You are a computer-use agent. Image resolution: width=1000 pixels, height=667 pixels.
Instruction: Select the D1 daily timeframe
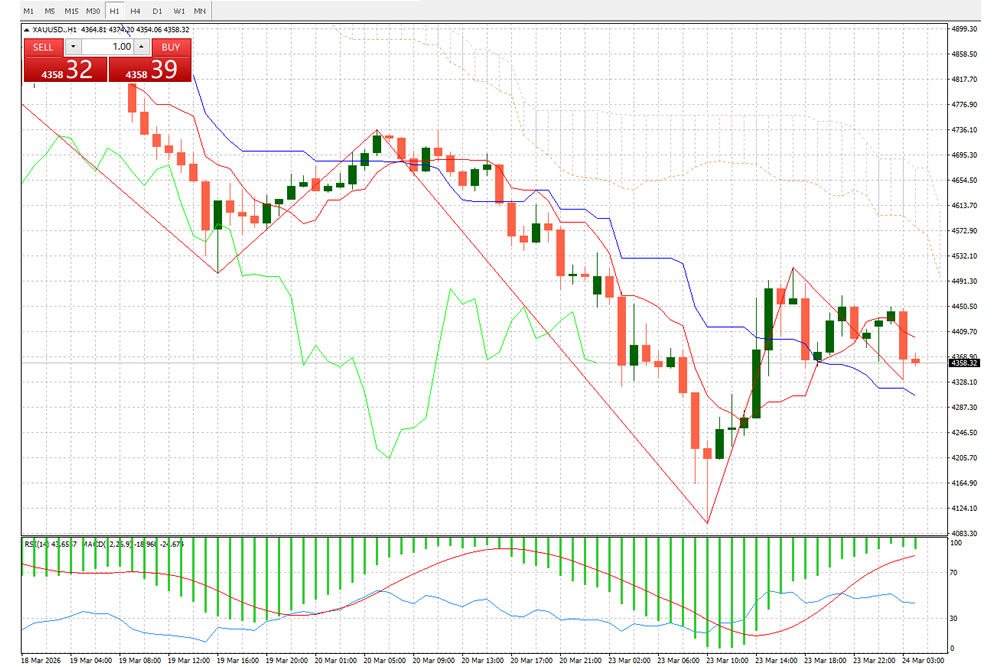157,10
